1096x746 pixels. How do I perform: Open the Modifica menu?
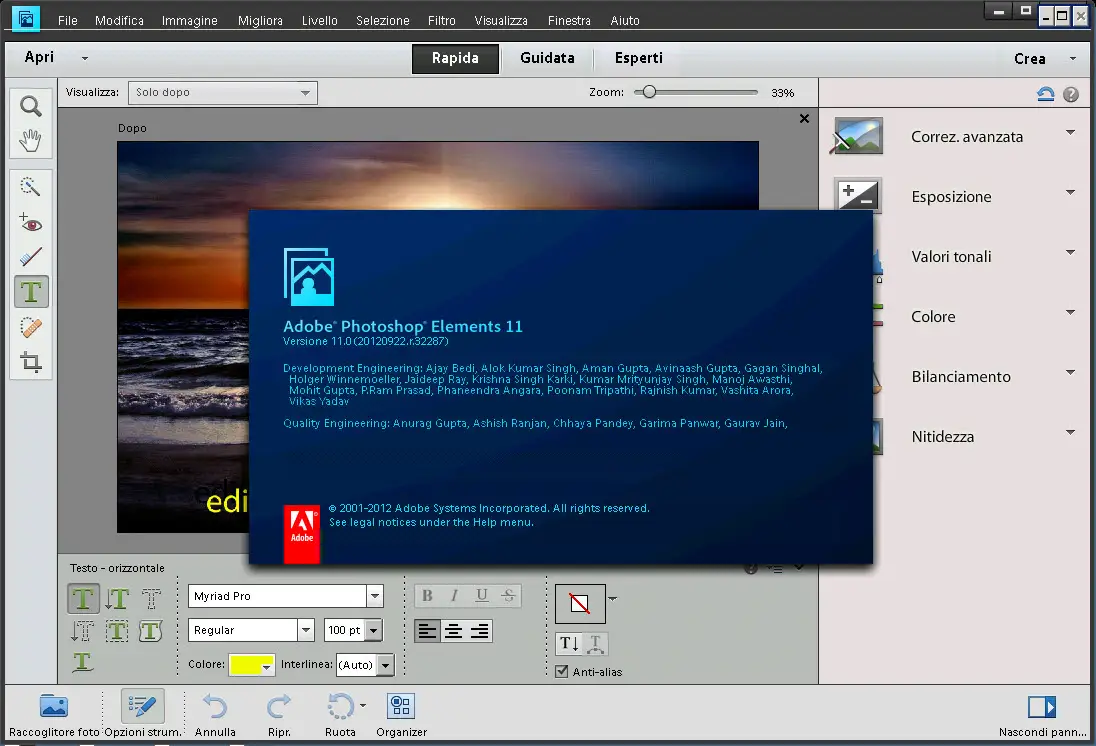coord(120,21)
